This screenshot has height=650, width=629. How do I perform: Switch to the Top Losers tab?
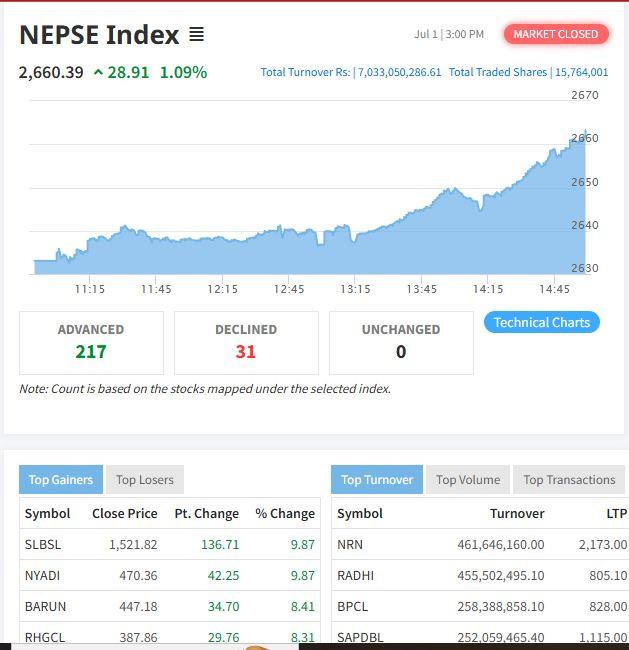pos(144,480)
